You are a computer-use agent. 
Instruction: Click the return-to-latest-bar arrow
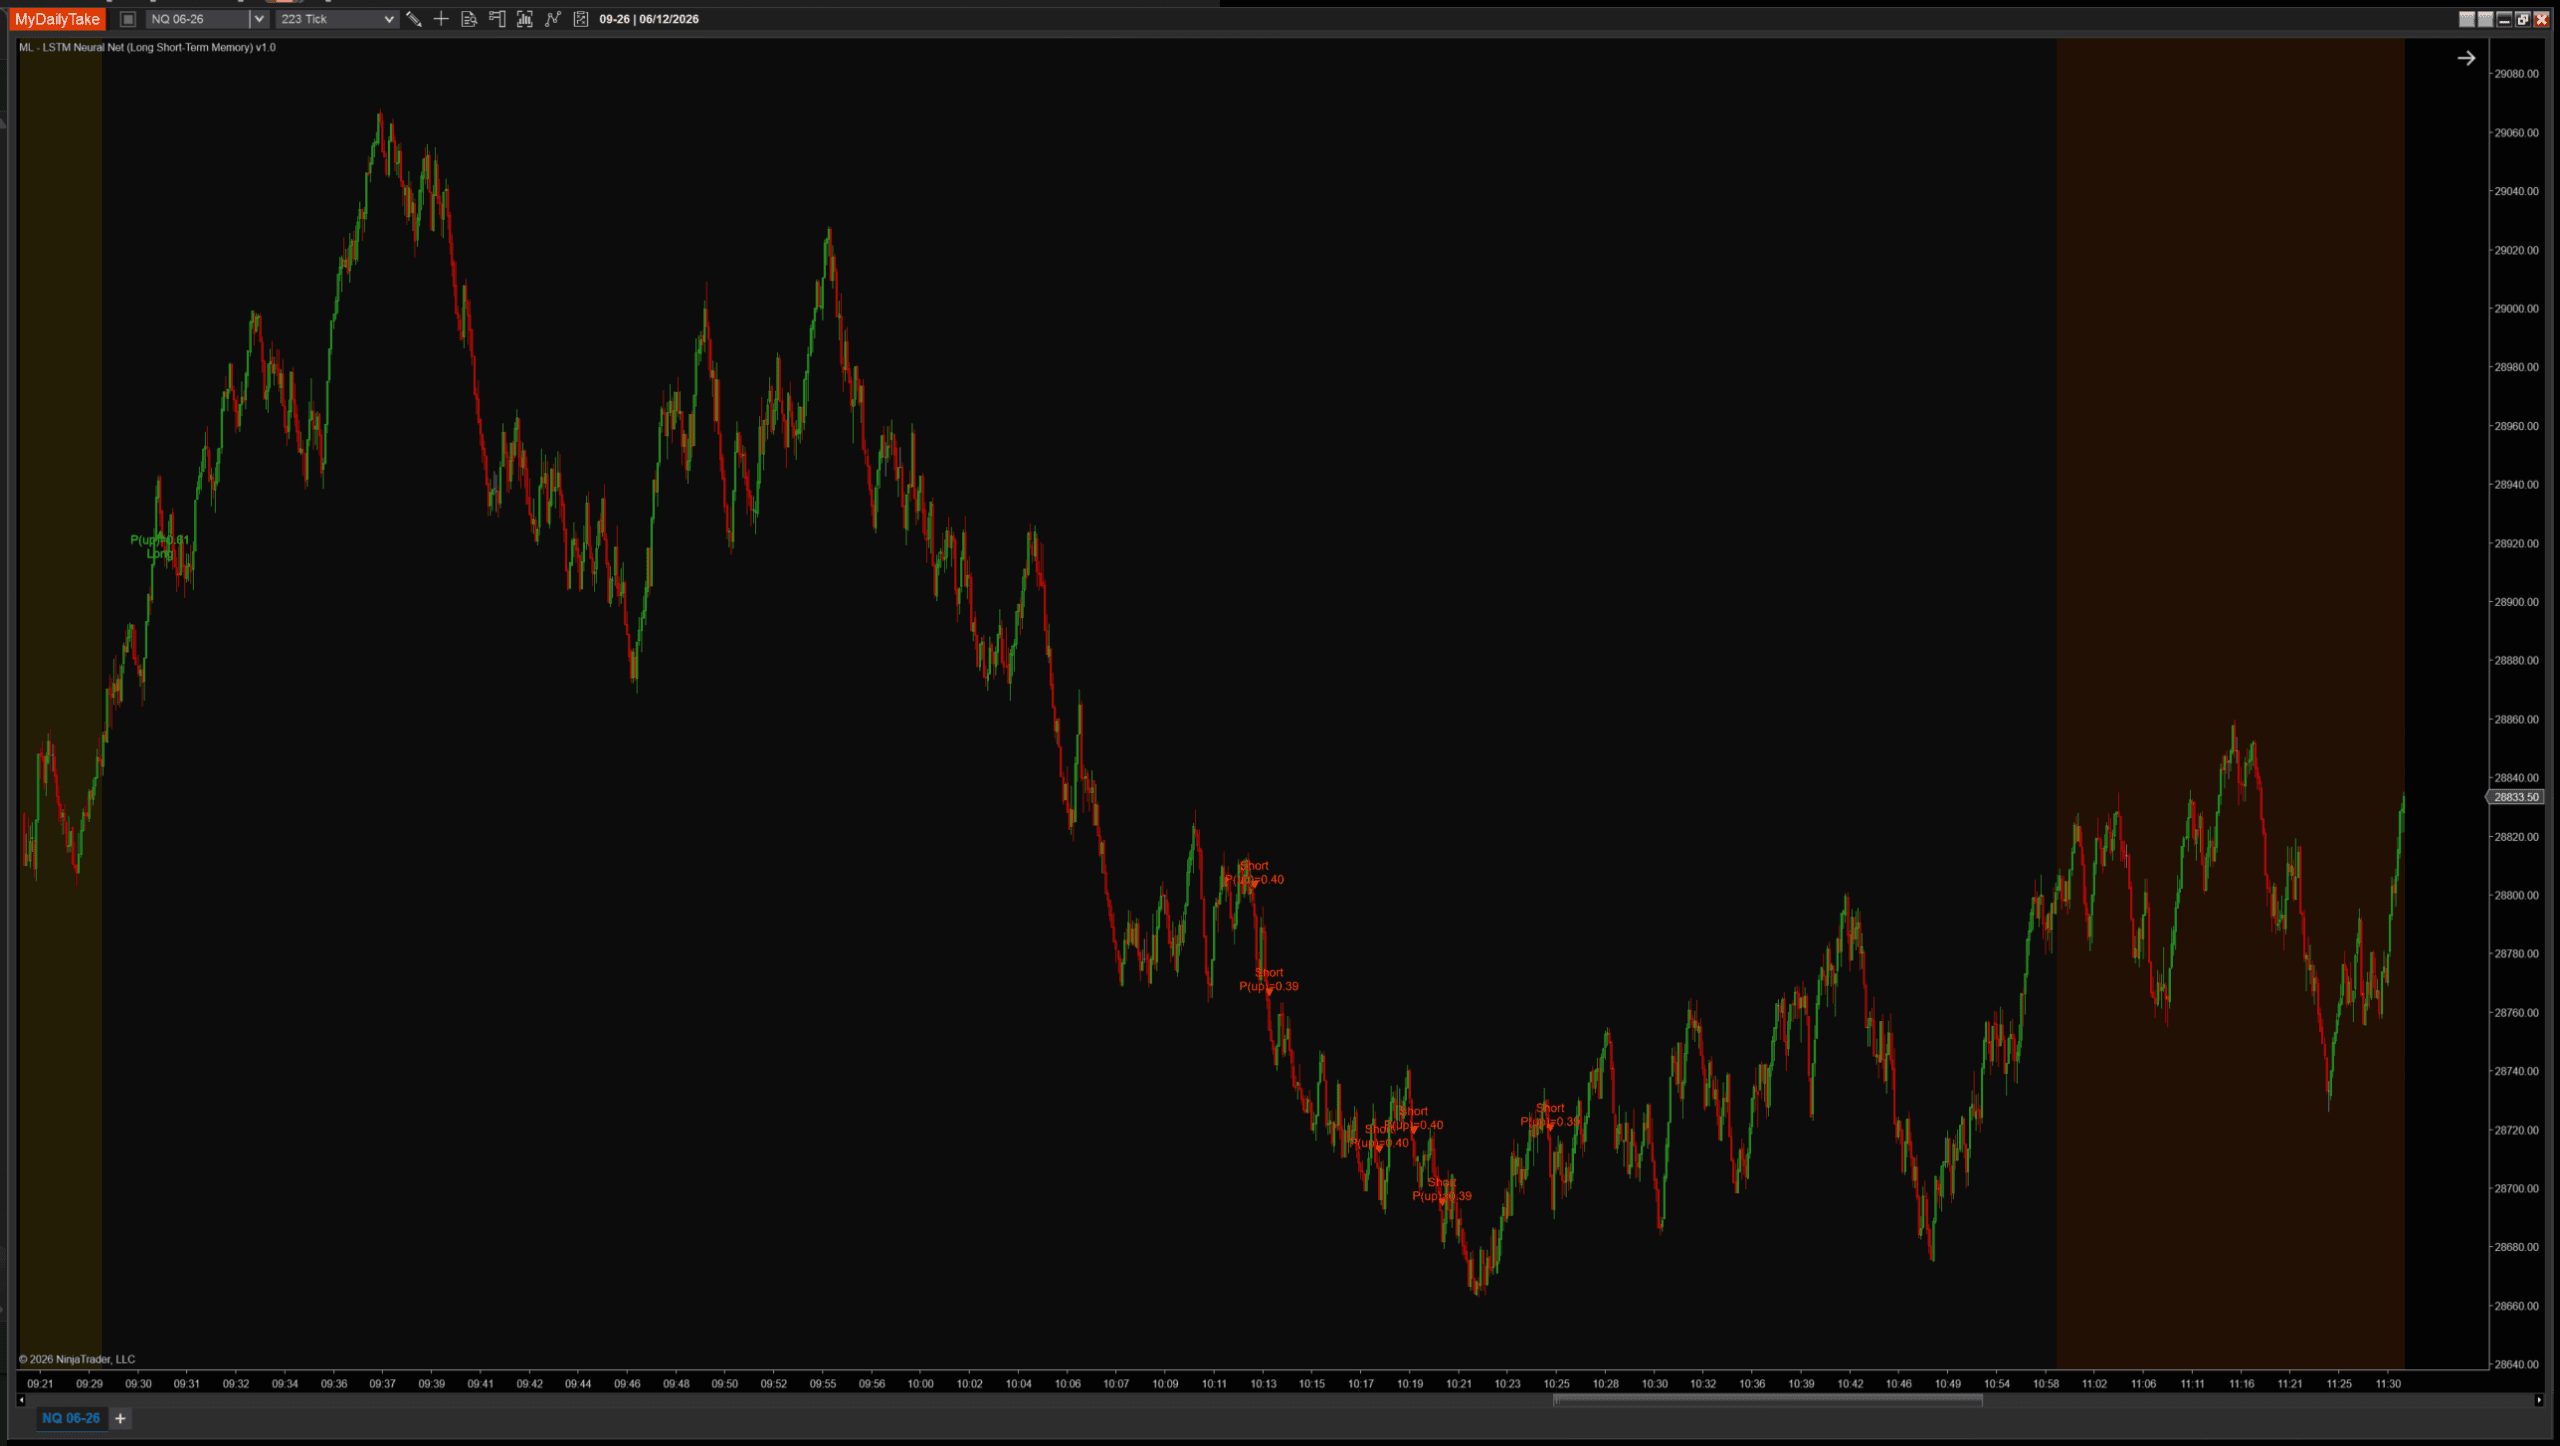2466,58
